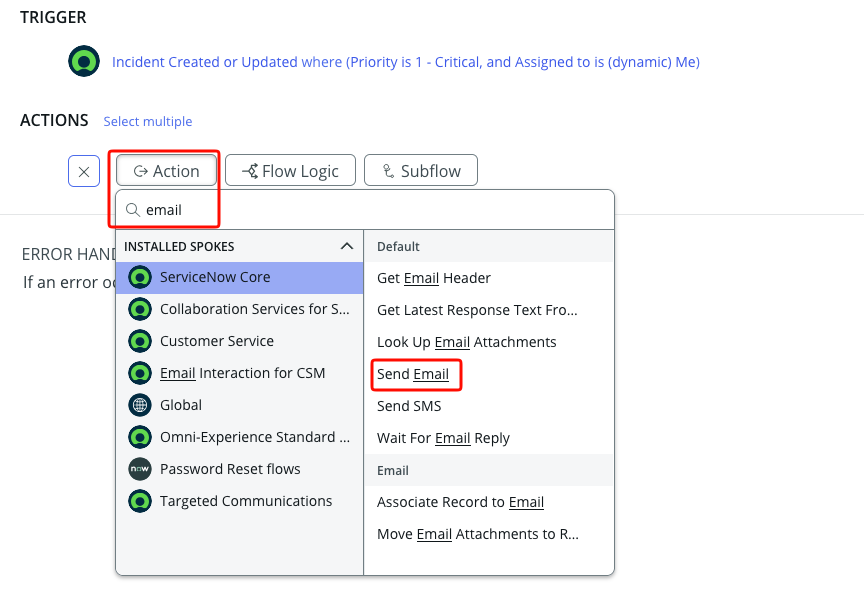Viewport: 864px width, 596px height.
Task: Click the email search input field
Action: click(370, 210)
